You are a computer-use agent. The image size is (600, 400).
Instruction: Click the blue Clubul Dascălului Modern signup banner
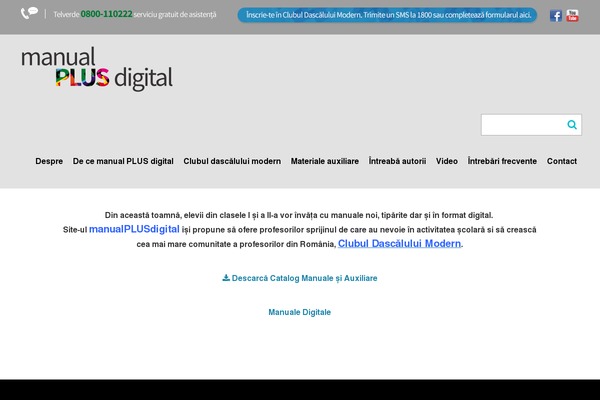(x=387, y=15)
